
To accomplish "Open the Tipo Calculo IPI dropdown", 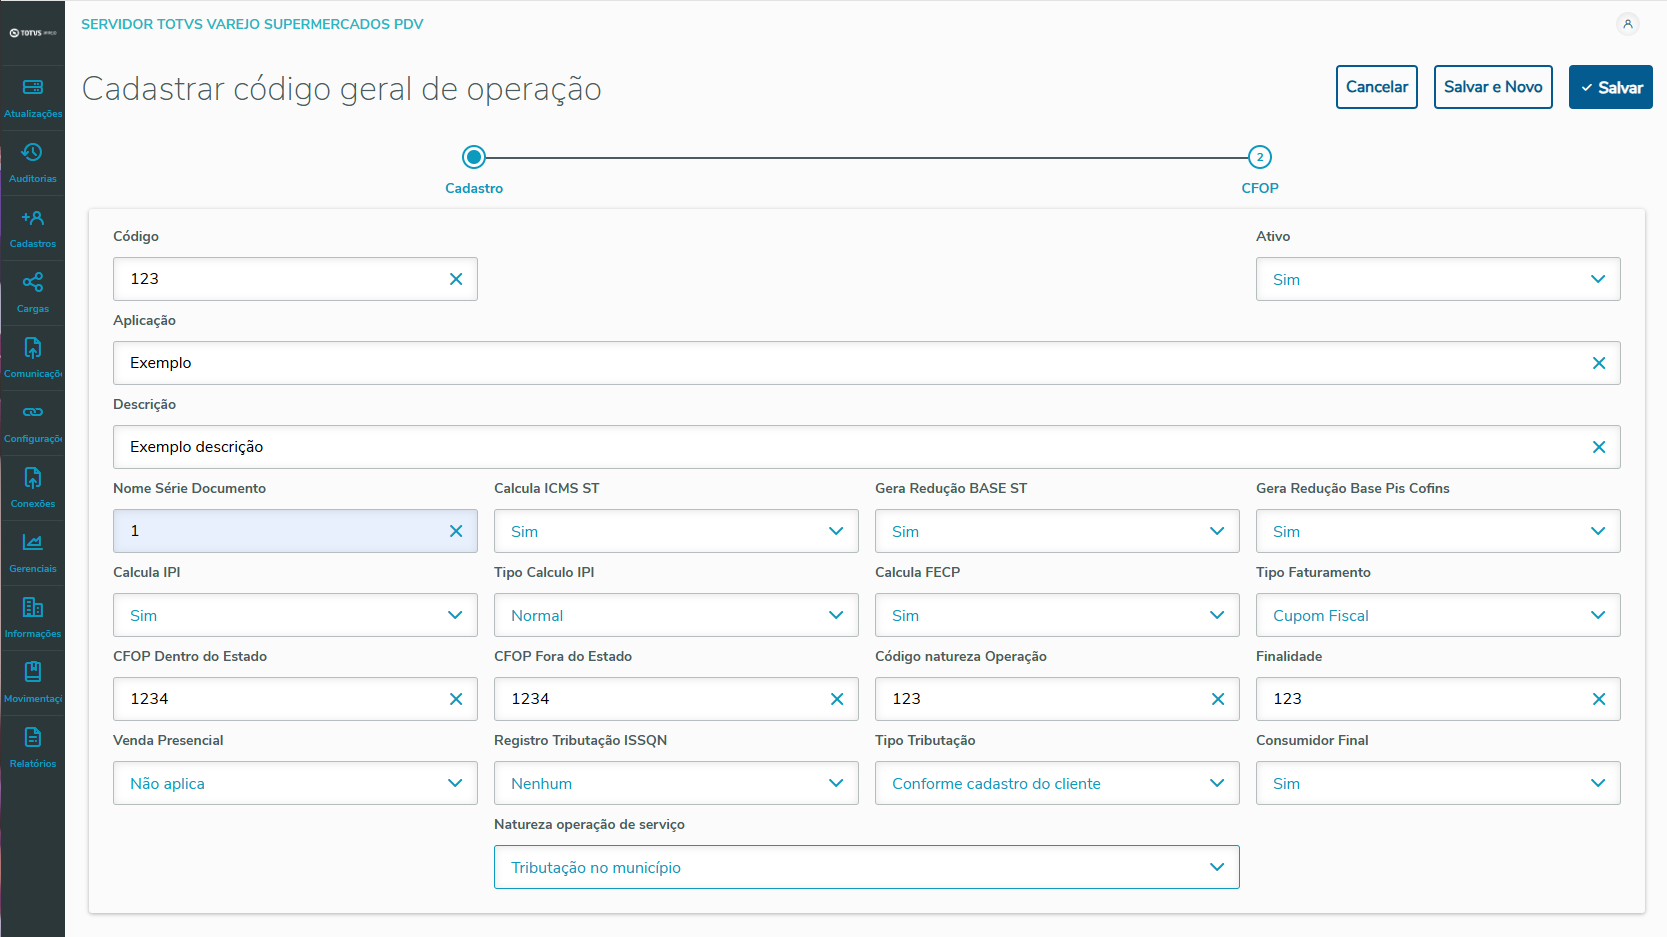I will click(676, 615).
